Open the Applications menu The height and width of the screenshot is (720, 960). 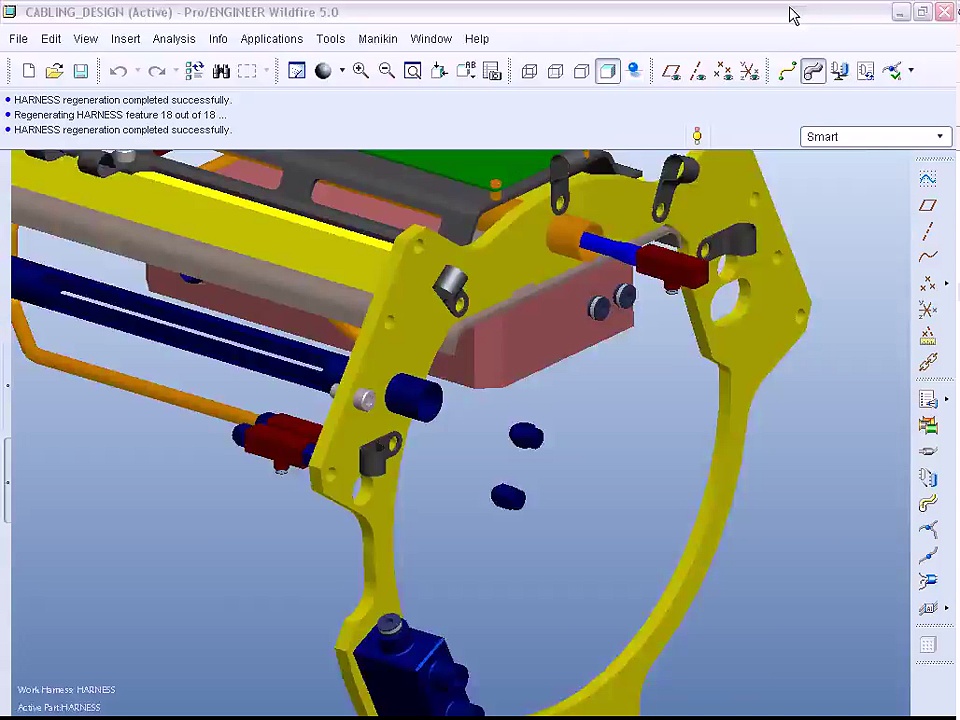click(x=271, y=39)
